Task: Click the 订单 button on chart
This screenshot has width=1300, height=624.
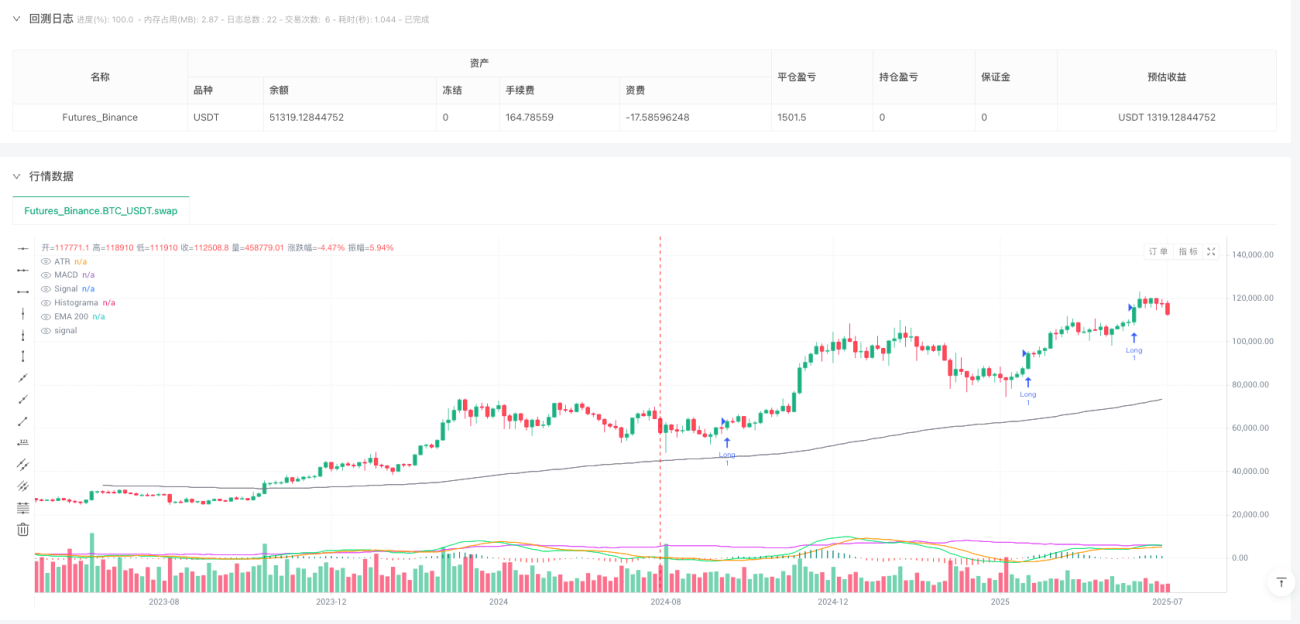Action: (x=1158, y=252)
